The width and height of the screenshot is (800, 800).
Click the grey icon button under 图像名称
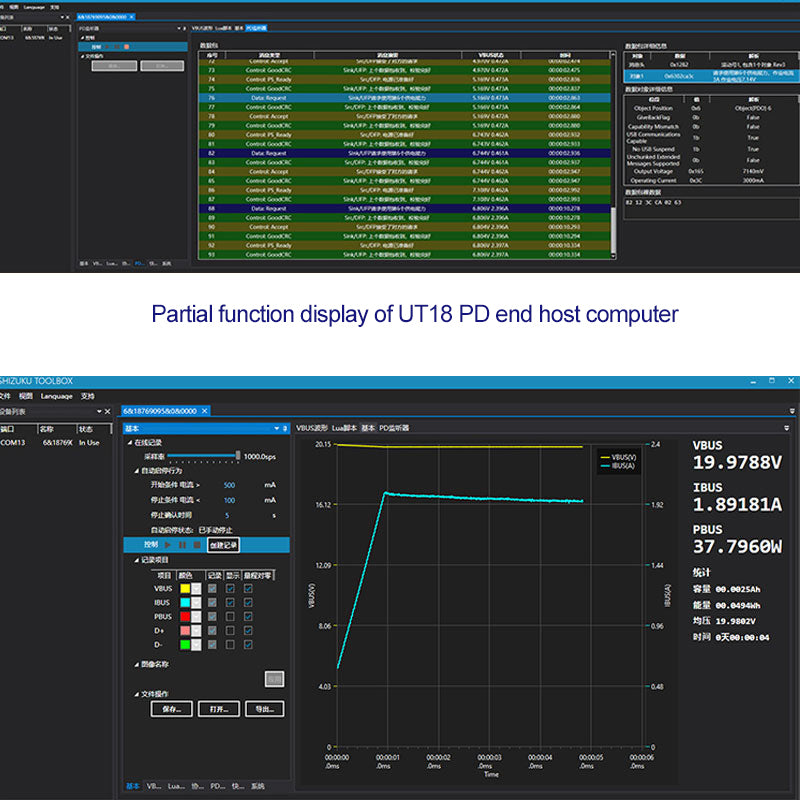pos(274,679)
